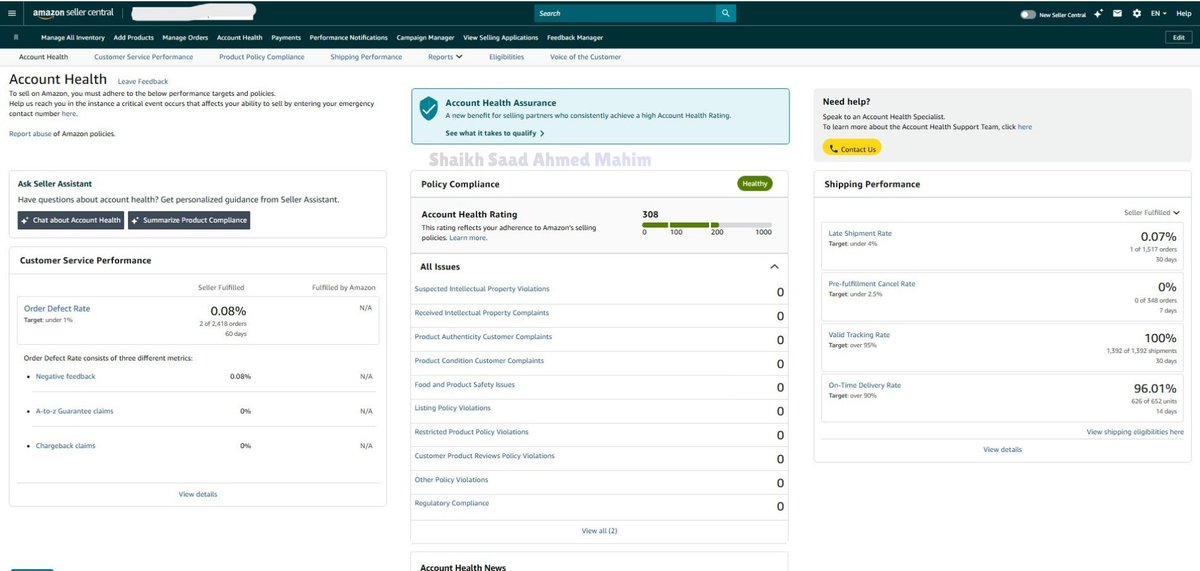Click the Leave Feedback link
The height and width of the screenshot is (571, 1200).
[x=143, y=81]
